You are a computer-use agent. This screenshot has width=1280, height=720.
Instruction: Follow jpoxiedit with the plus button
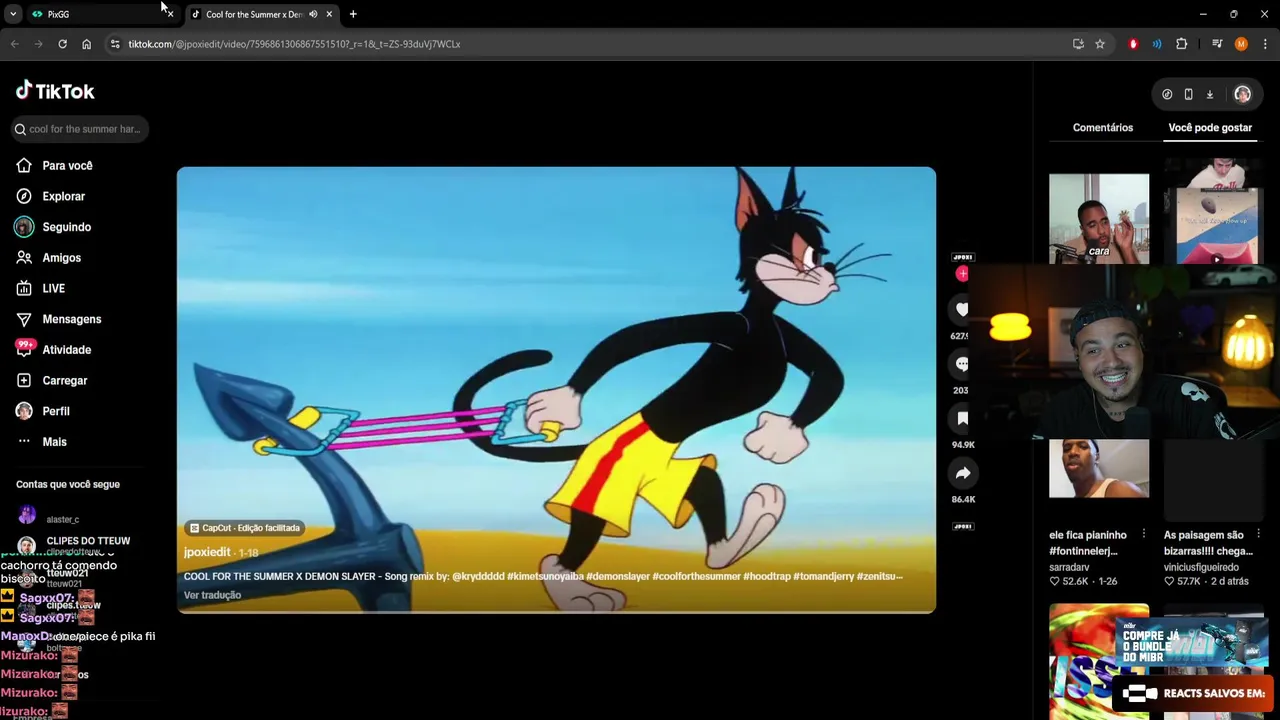pos(962,273)
